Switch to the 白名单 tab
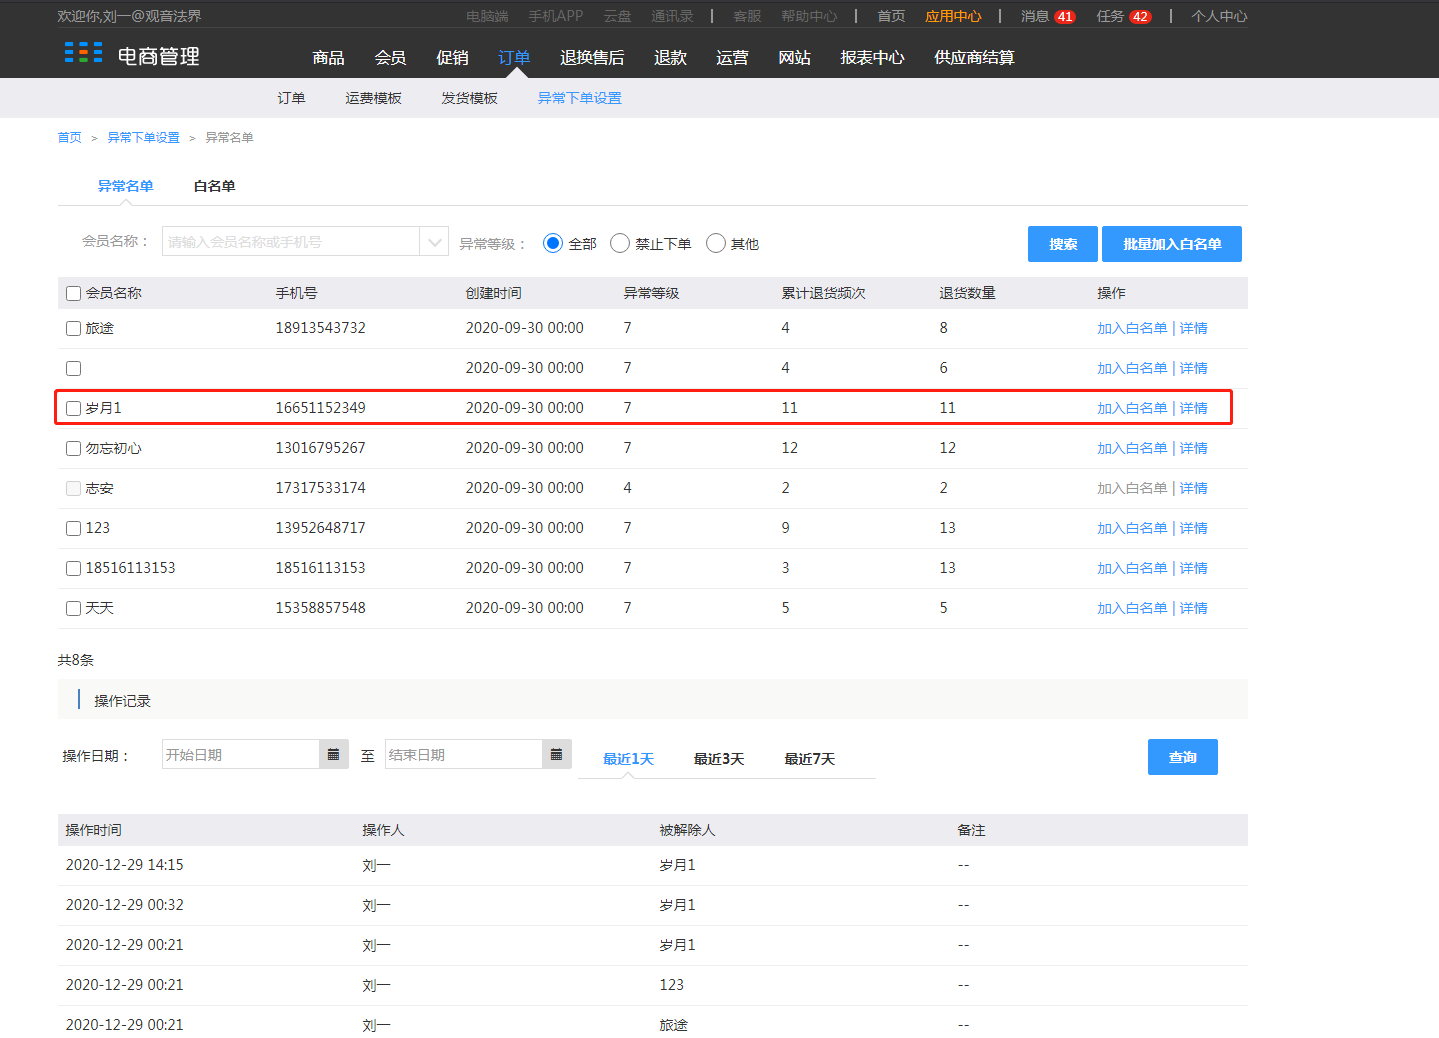 pyautogui.click(x=214, y=186)
